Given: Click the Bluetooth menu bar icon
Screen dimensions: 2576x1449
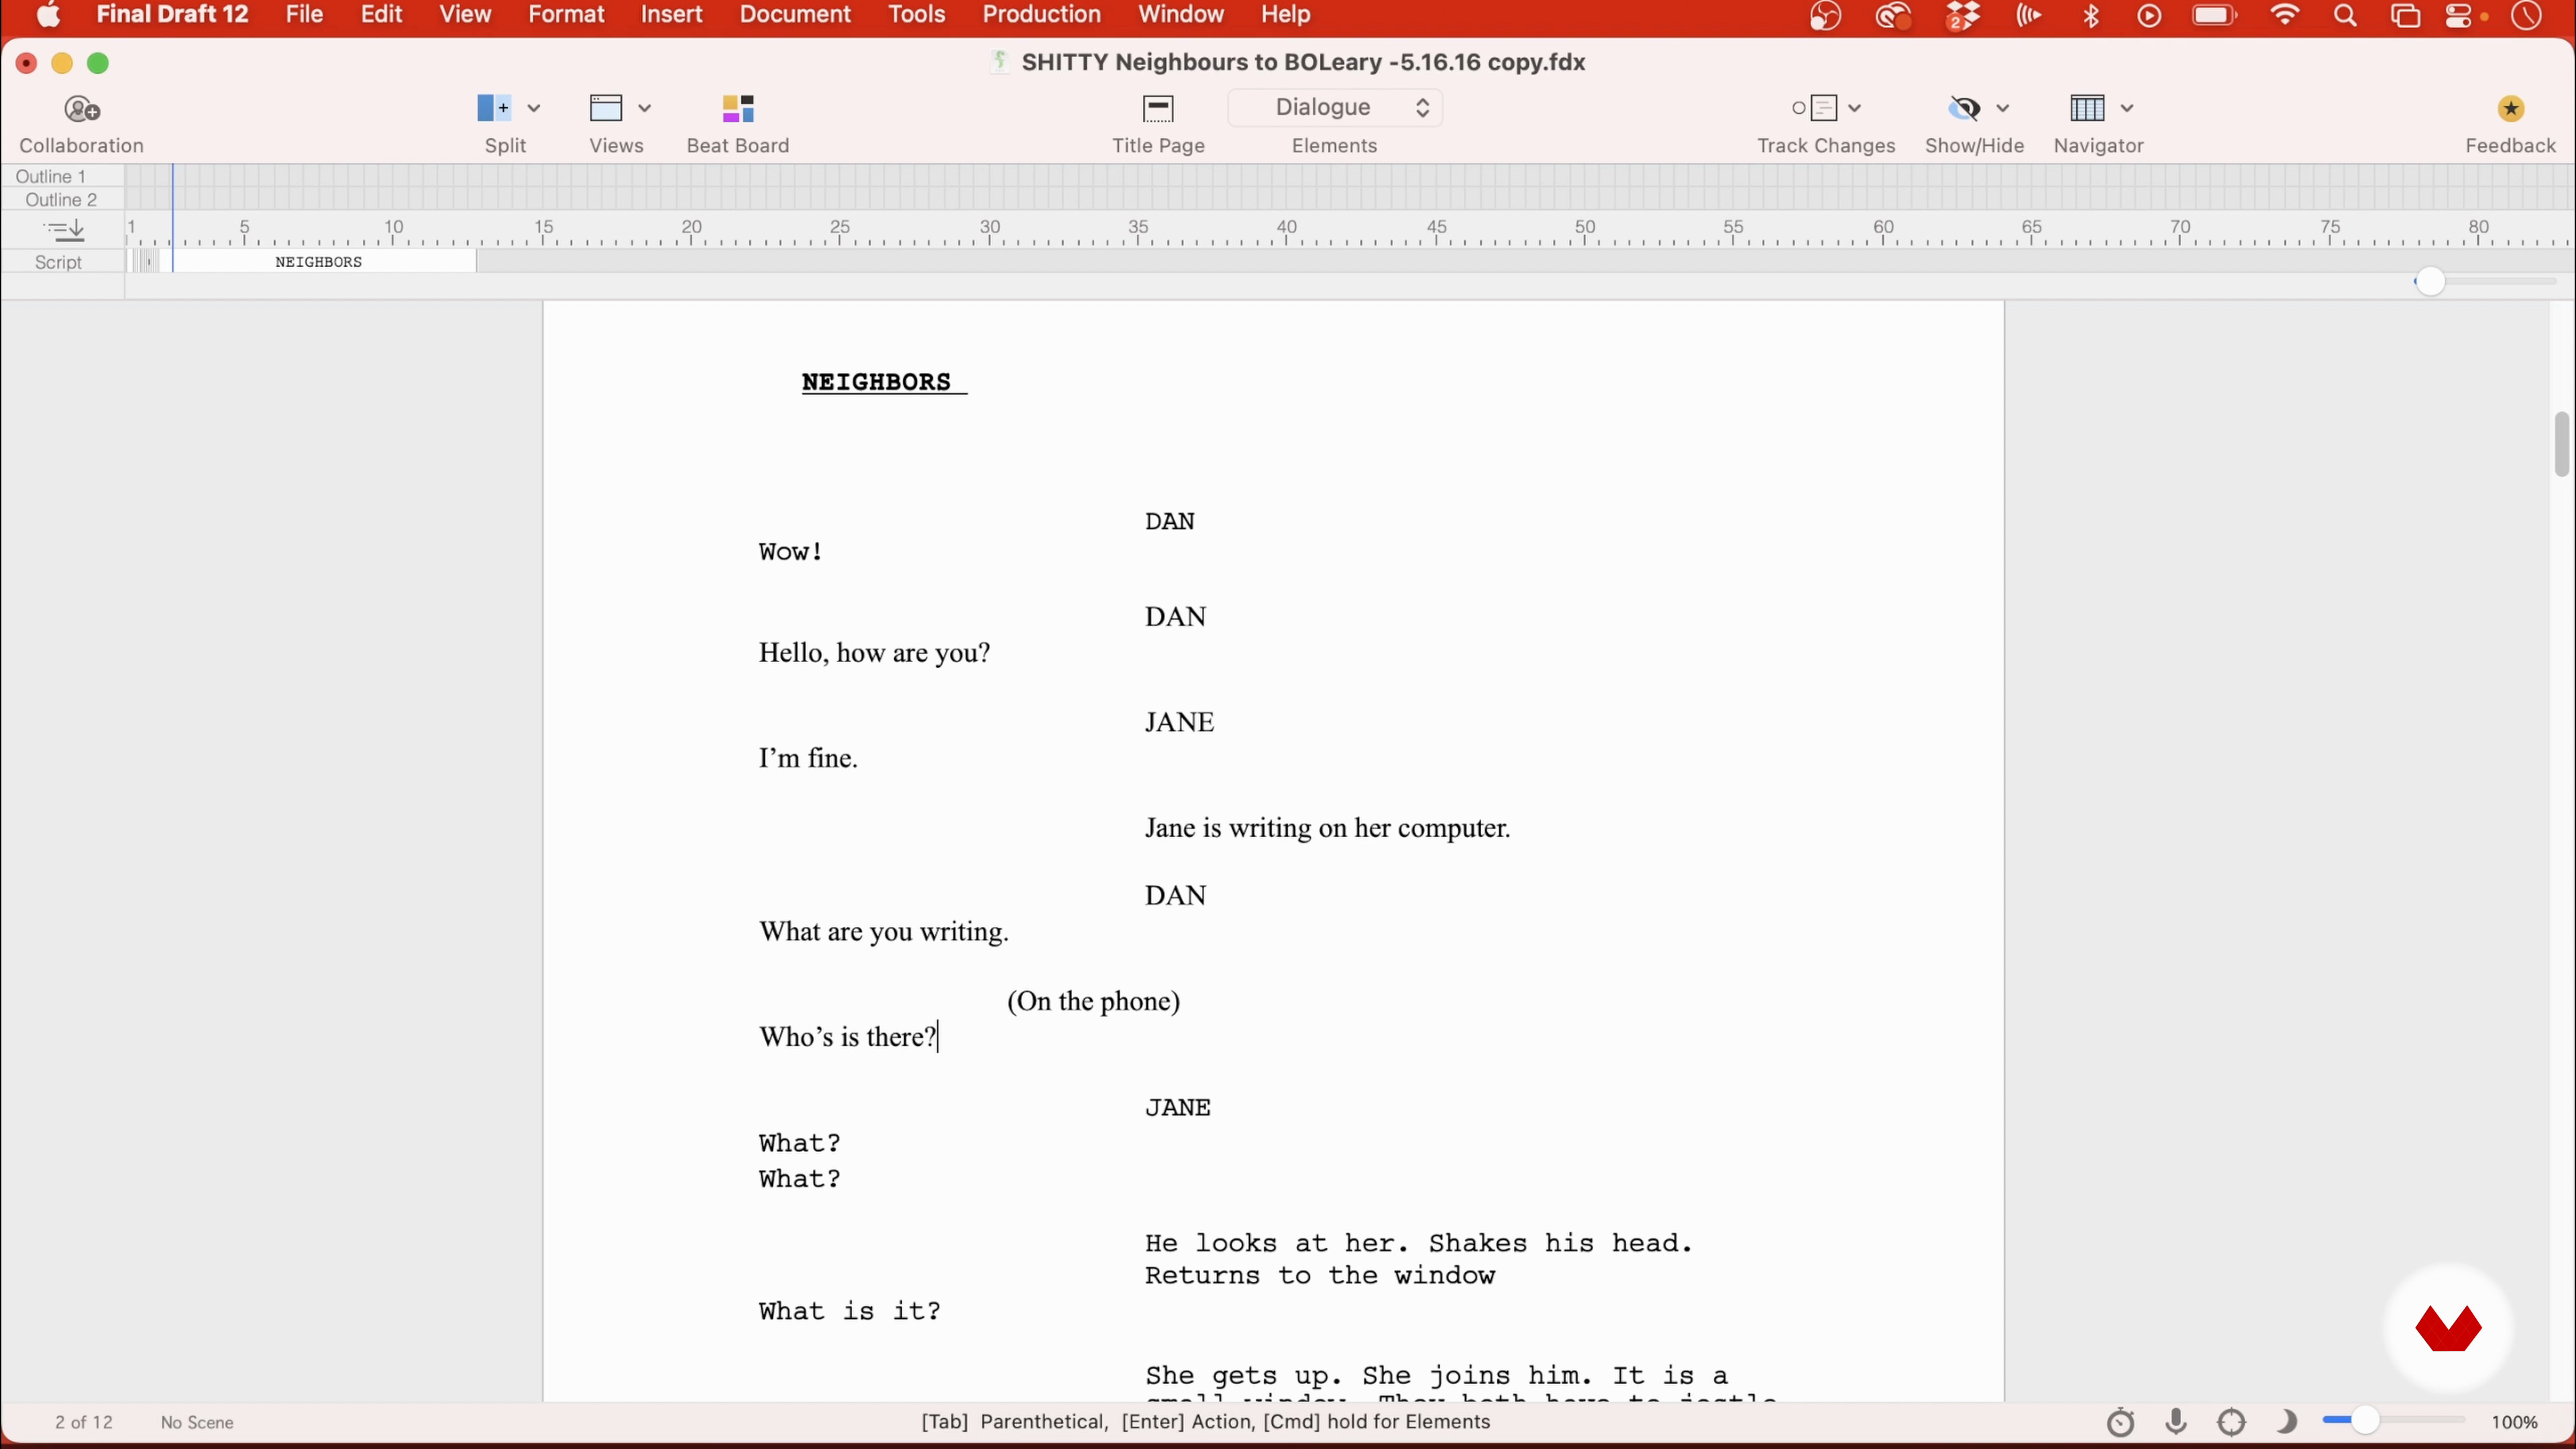Looking at the screenshot, I should click(2091, 16).
